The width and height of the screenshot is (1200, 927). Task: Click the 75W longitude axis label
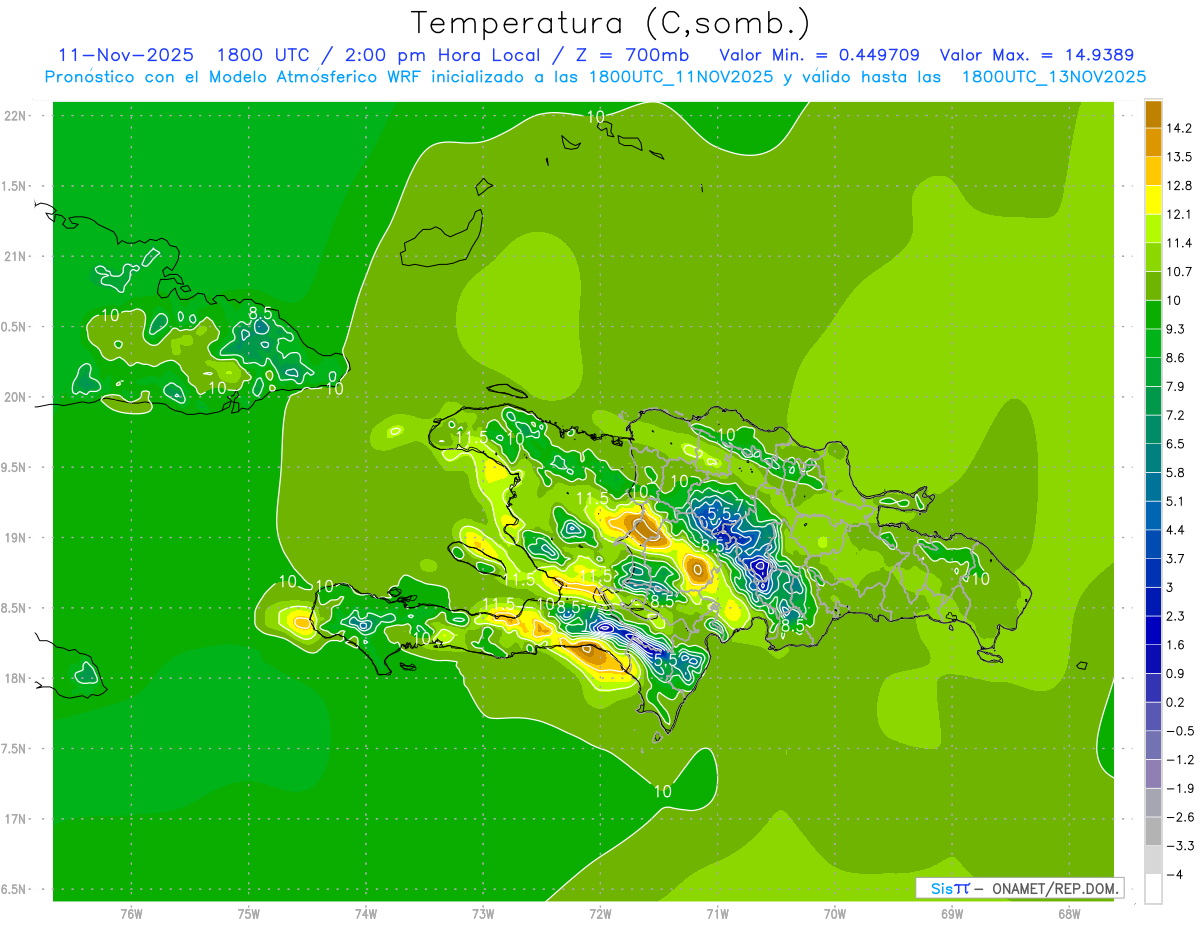pyautogui.click(x=249, y=914)
